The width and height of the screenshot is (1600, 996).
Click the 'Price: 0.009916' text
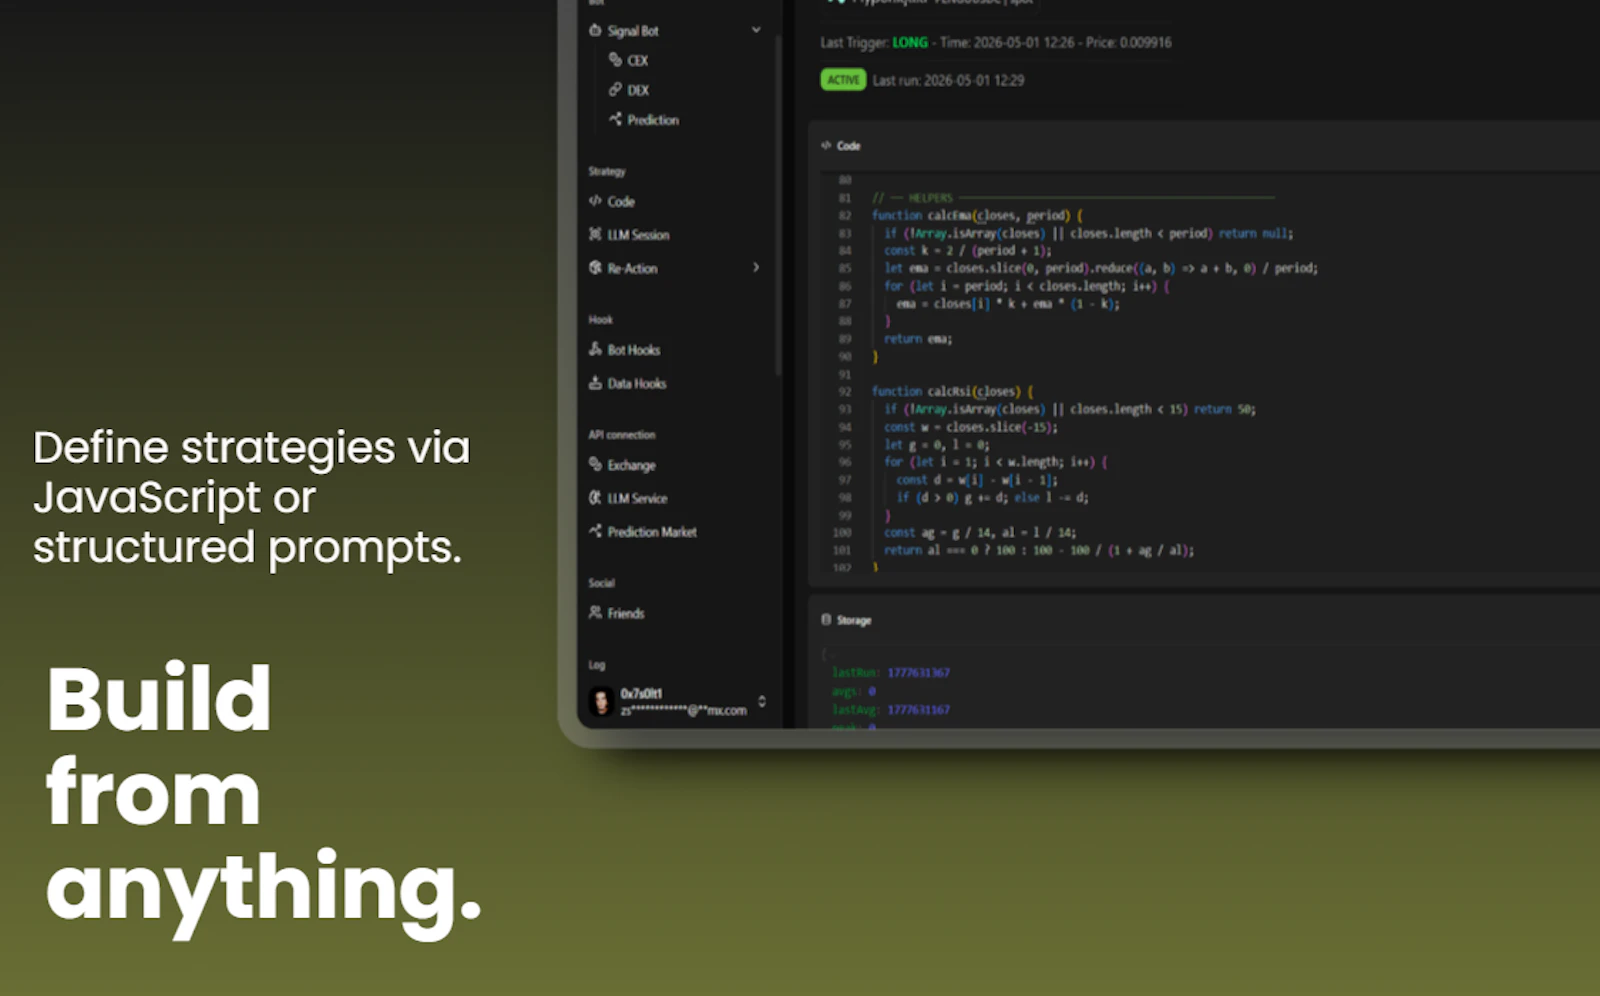(x=1128, y=43)
